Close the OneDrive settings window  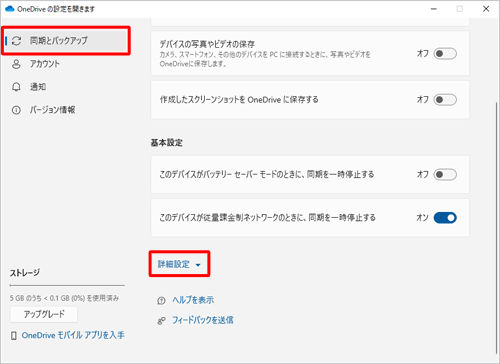[x=486, y=9]
